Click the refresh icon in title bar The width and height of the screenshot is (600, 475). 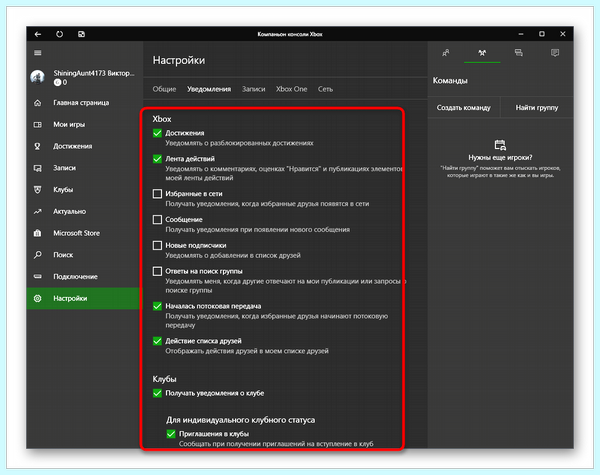[59, 34]
